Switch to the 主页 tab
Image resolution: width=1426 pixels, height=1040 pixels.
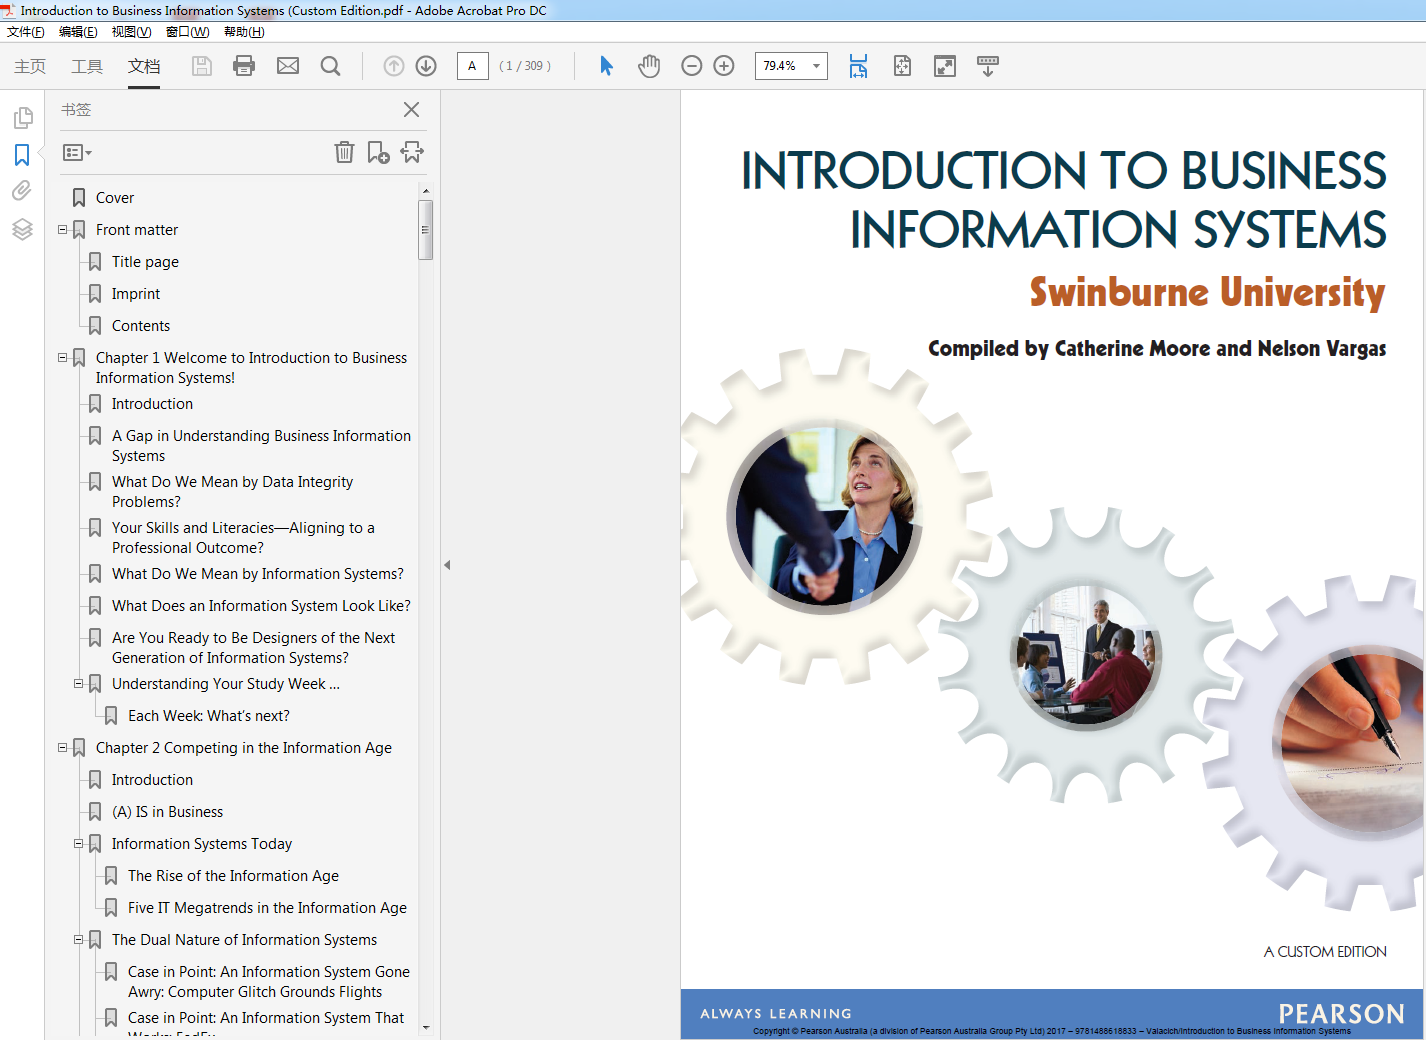pyautogui.click(x=30, y=66)
